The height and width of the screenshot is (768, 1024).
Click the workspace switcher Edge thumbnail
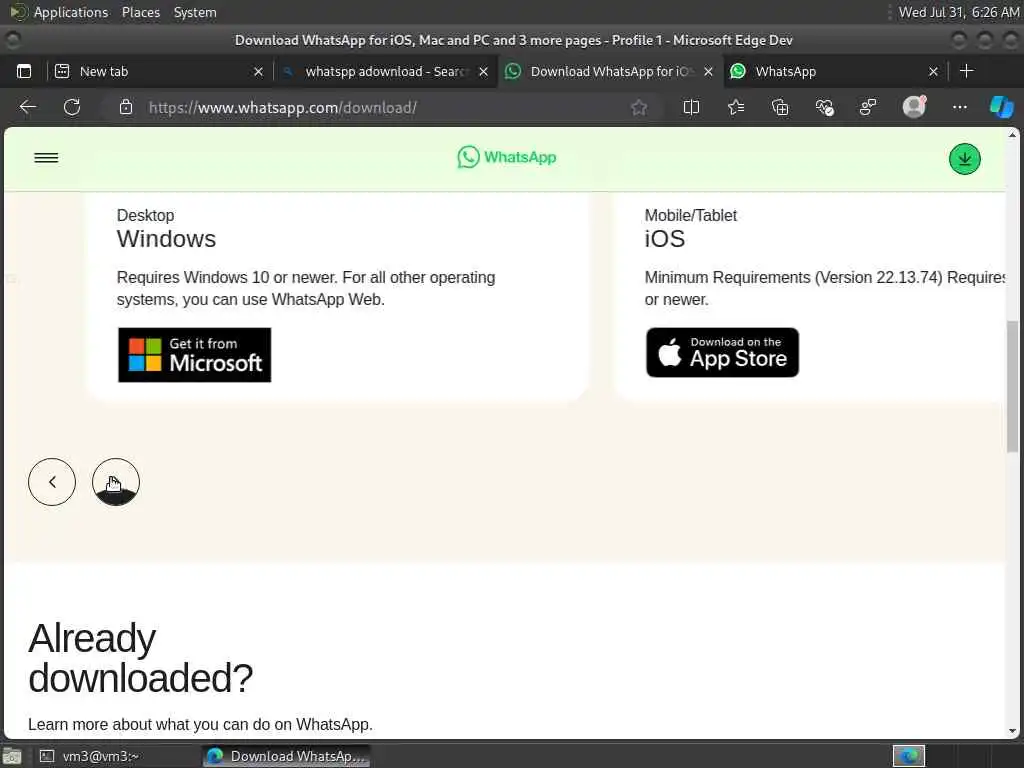tap(908, 756)
